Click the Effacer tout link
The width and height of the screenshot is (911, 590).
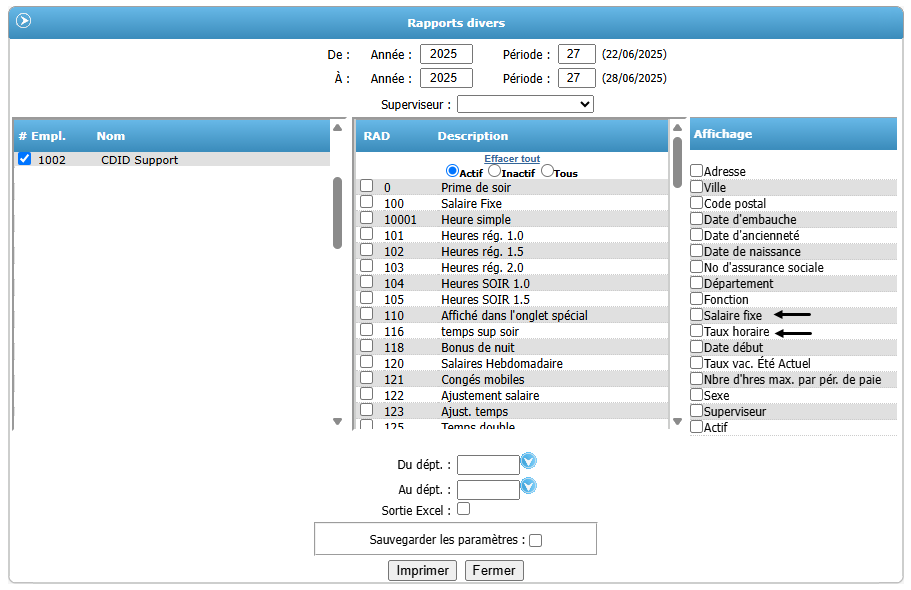[512, 159]
